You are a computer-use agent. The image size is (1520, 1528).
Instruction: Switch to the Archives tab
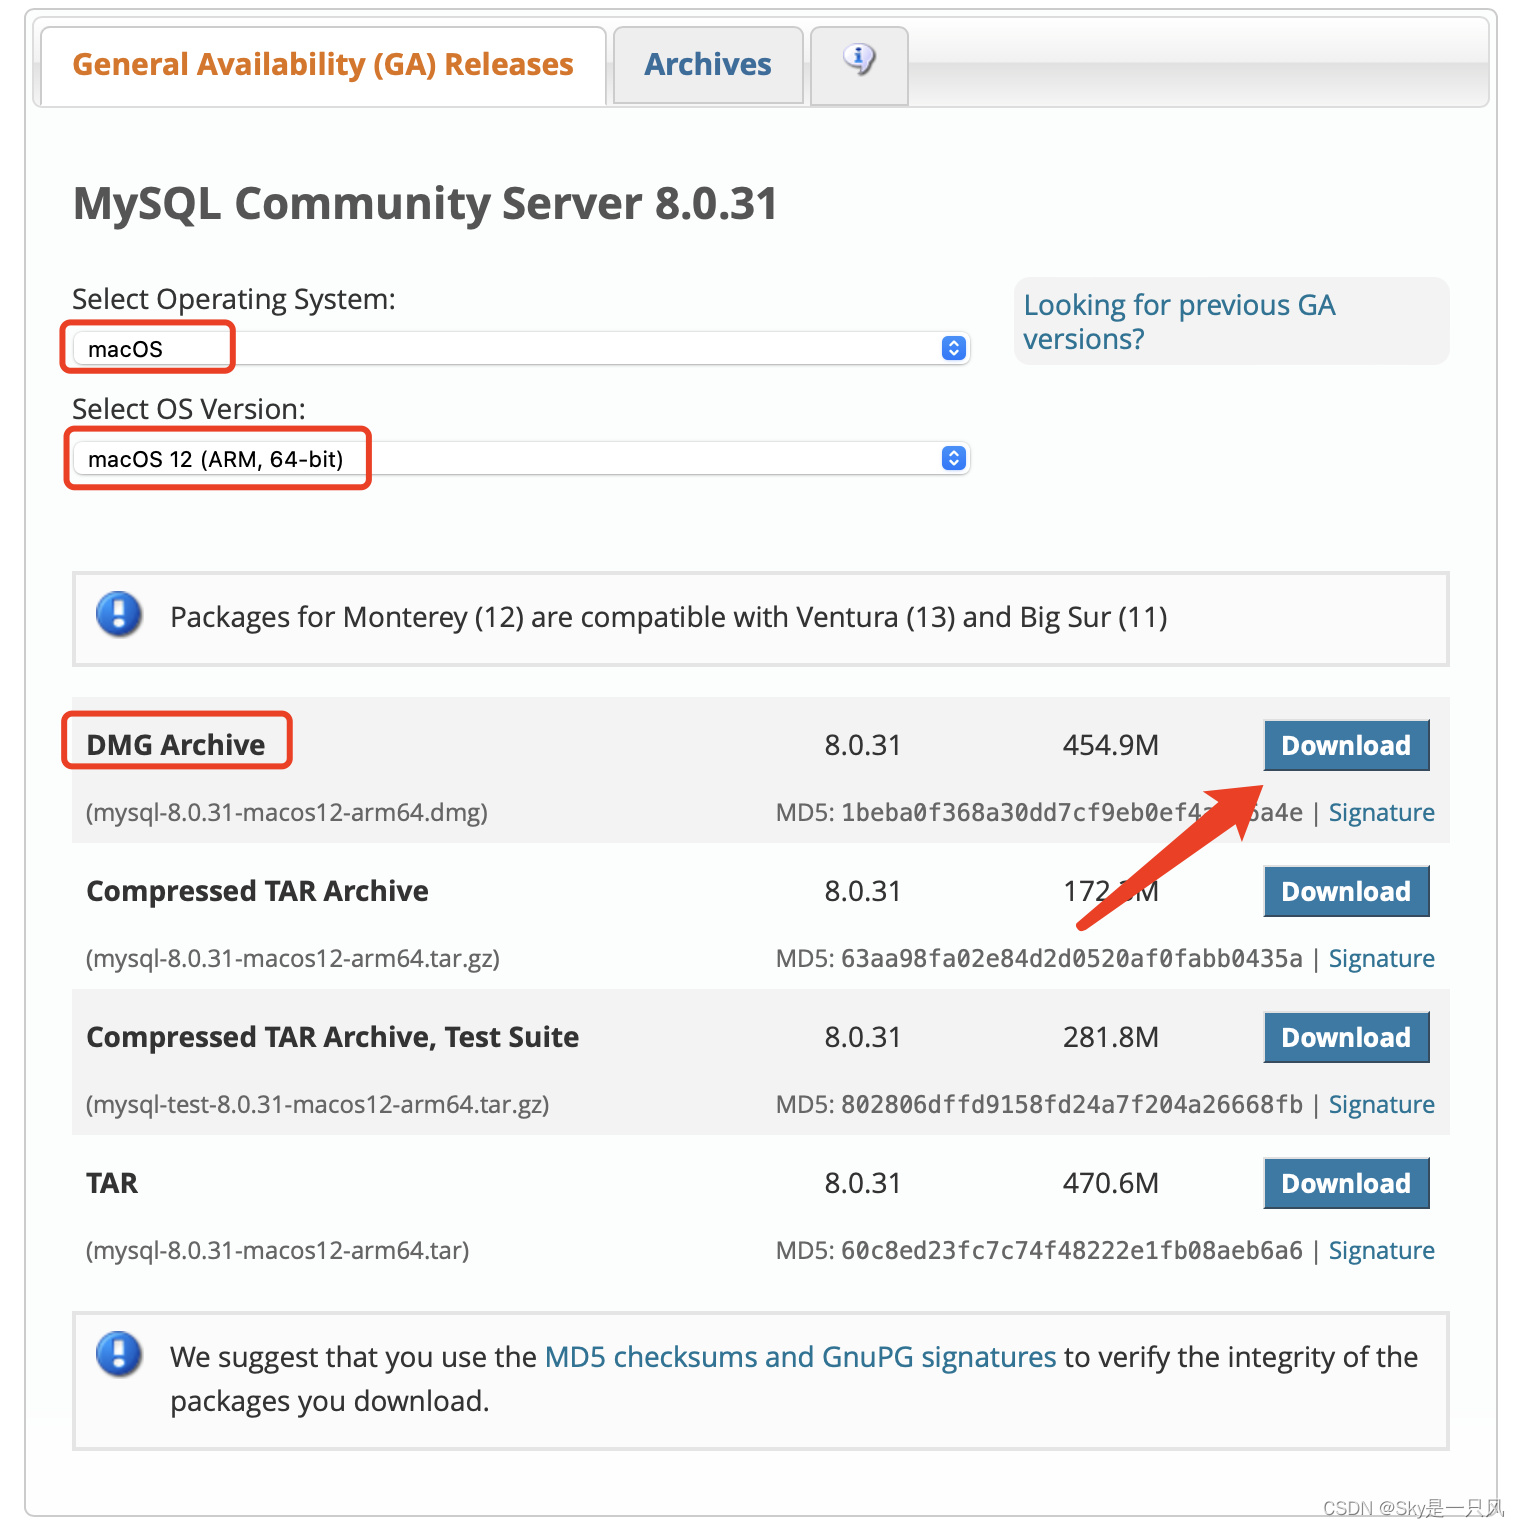(708, 65)
